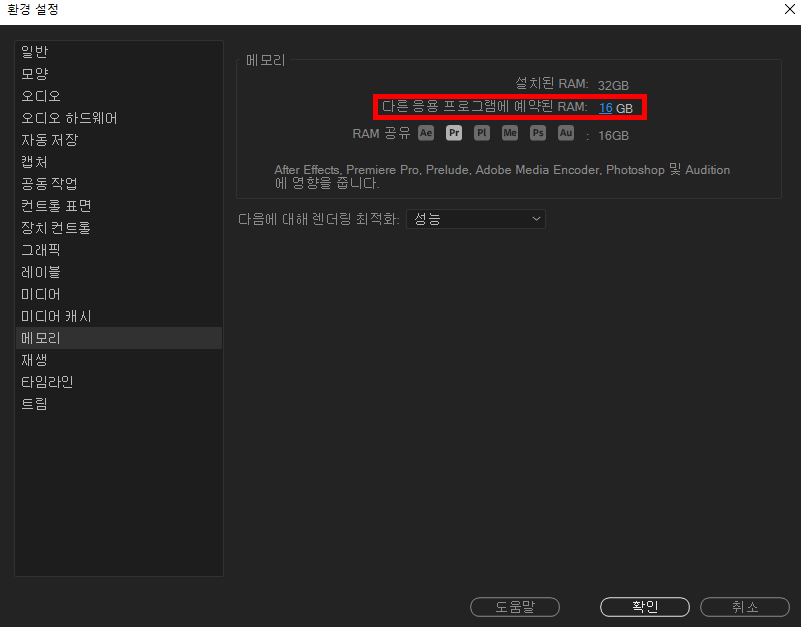Click the RAM 공유 label
Image resolution: width=801 pixels, height=627 pixels.
(x=381, y=134)
